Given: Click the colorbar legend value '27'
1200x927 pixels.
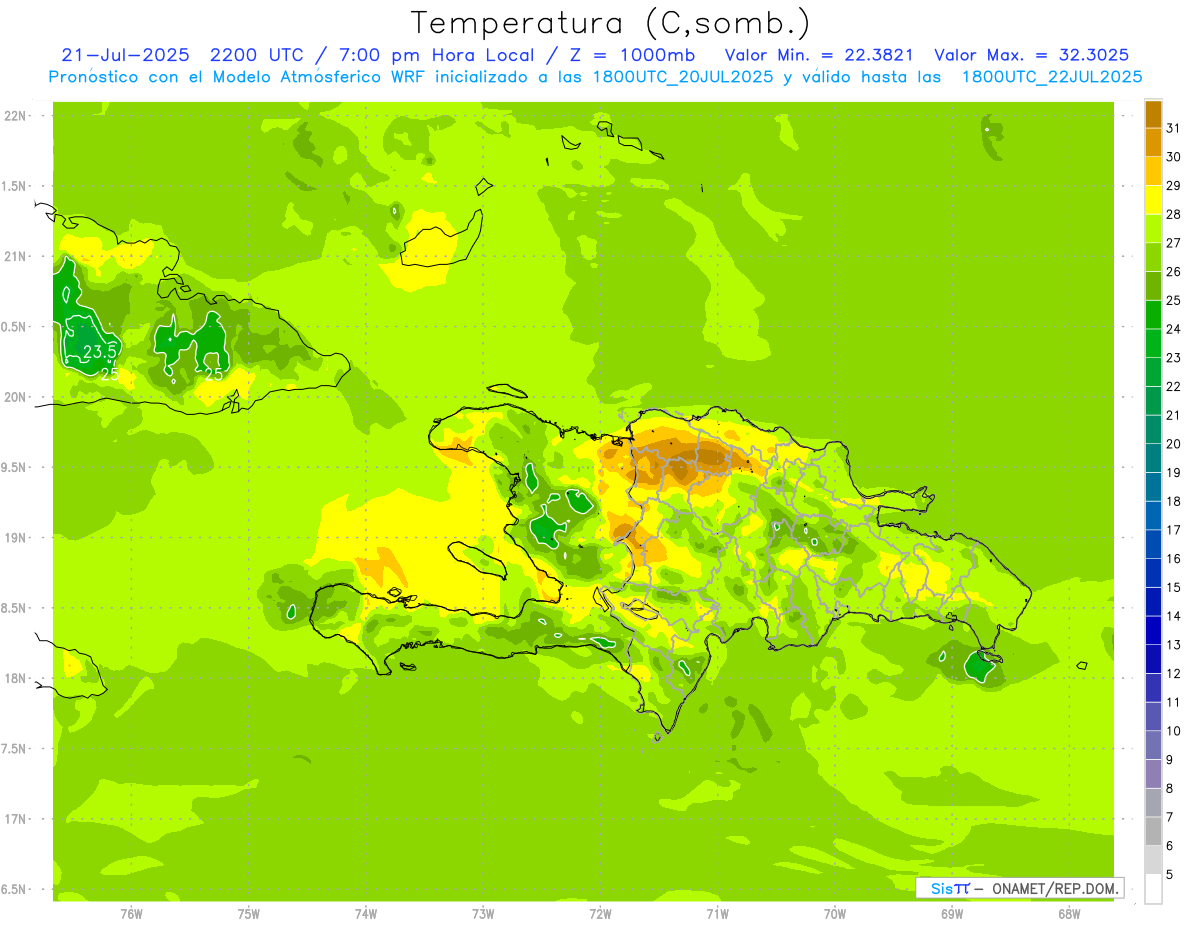Looking at the screenshot, I should tap(1173, 243).
